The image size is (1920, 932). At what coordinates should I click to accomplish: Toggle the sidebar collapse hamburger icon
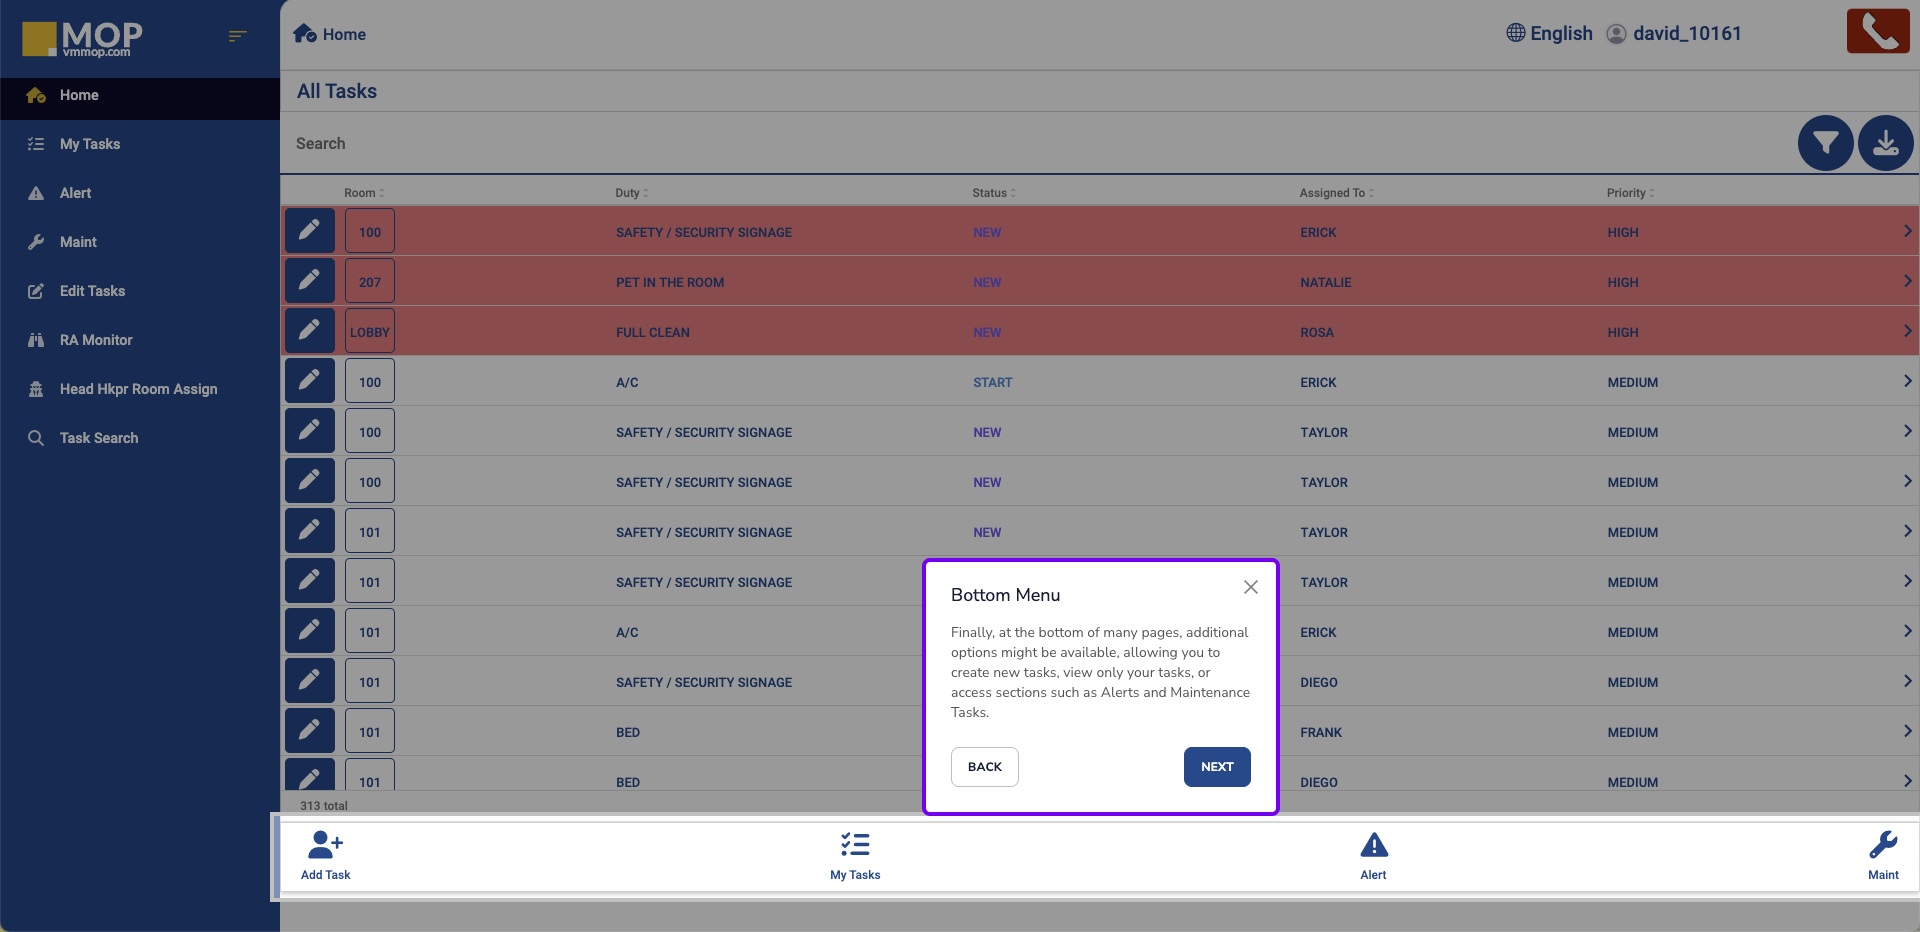point(237,36)
